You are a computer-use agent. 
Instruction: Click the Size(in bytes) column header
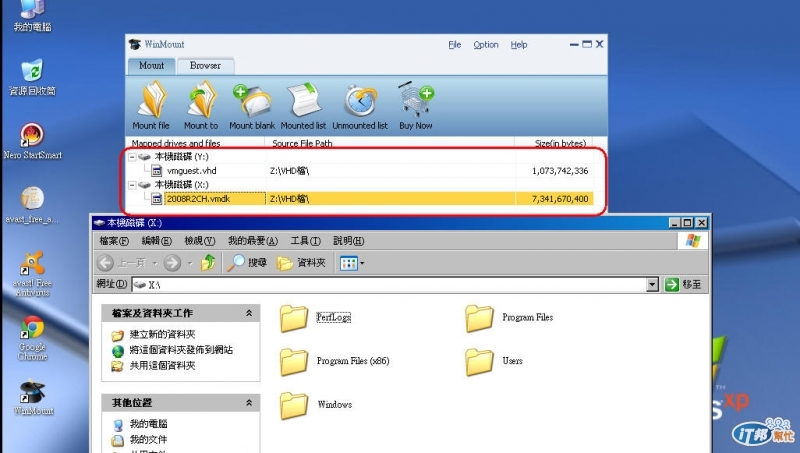560,143
